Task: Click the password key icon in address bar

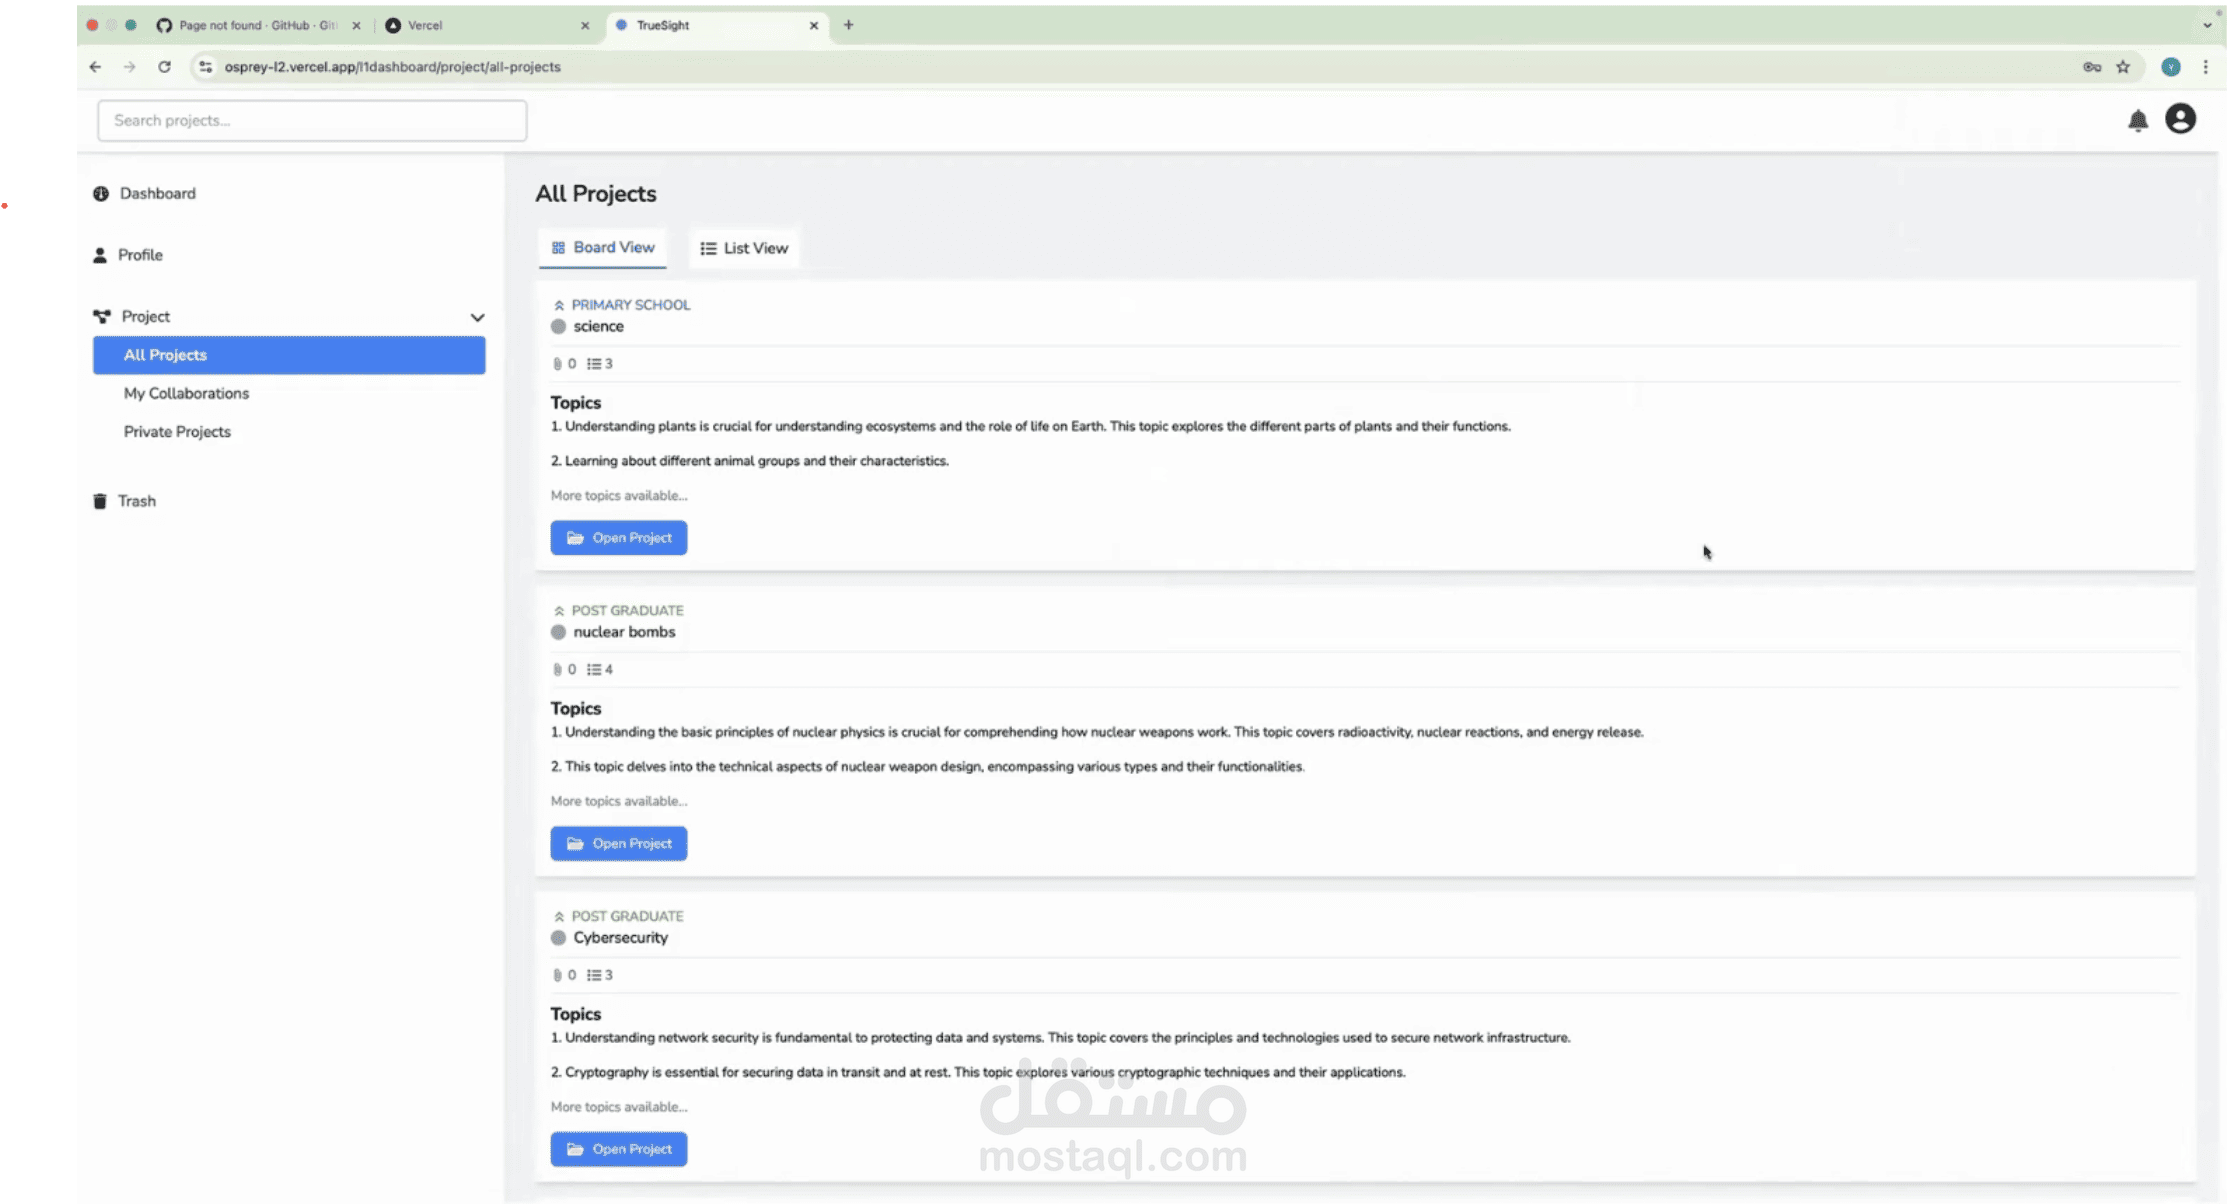Action: coord(2092,67)
